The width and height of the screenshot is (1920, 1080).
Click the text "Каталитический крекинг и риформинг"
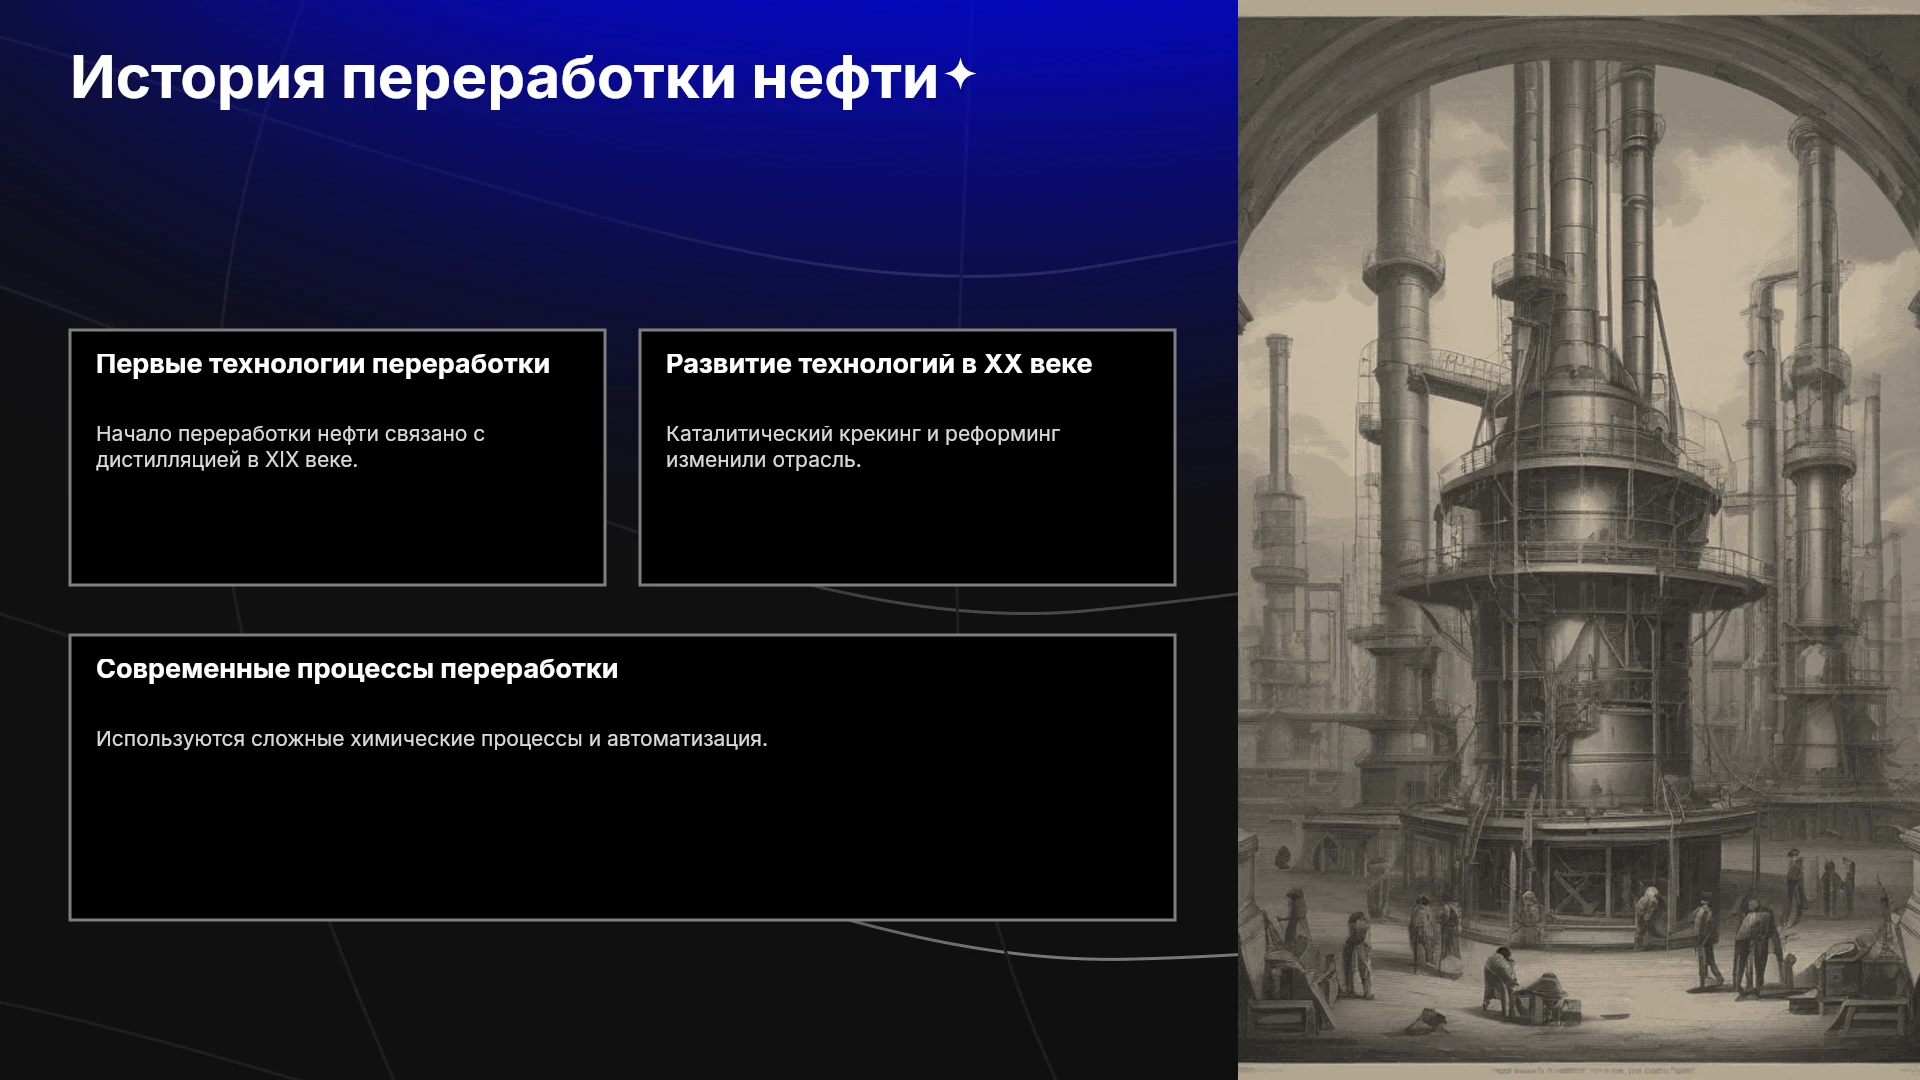click(x=863, y=434)
